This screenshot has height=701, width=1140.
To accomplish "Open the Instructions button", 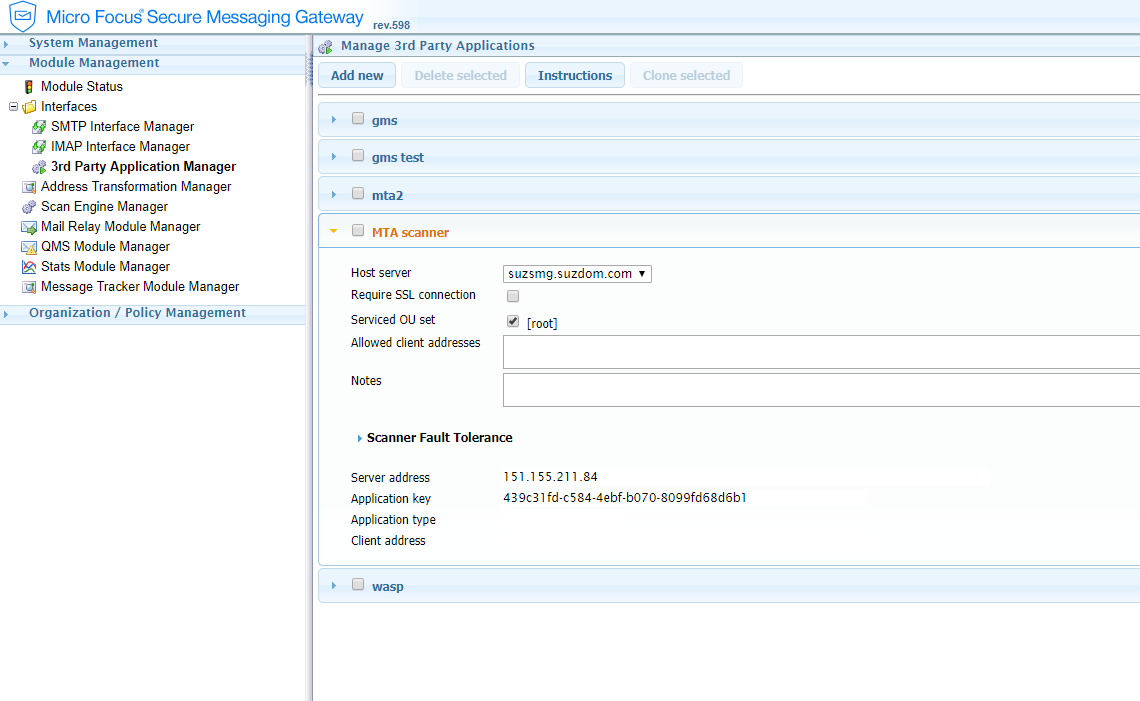I will click(575, 76).
